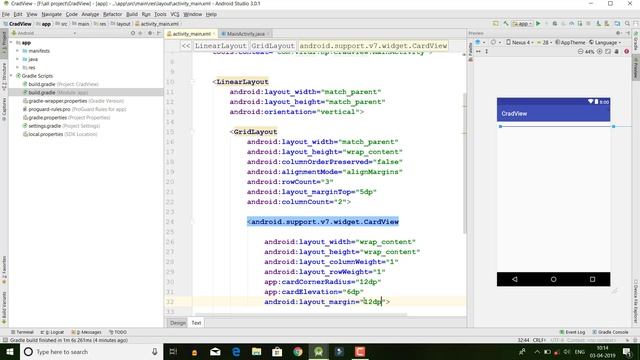This screenshot has width=640, height=360.
Task: Open the Tools menu
Action: click(160, 14)
